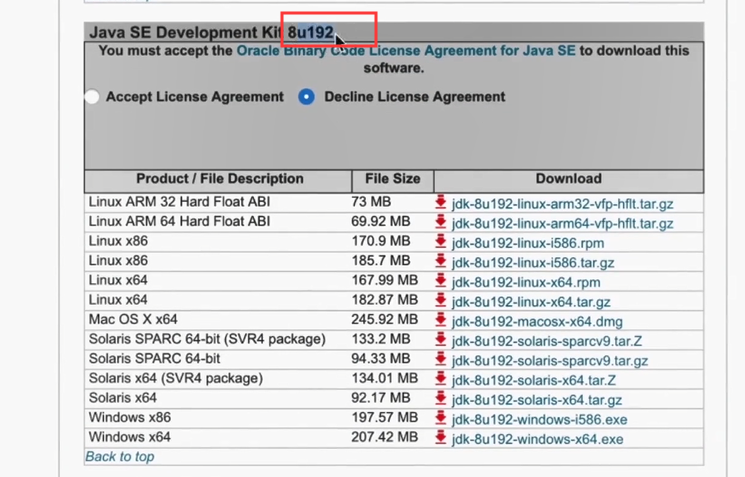Click download icon for solaris-sparcv9.tar.Z
Viewport: 745px width, 477px height.
(441, 339)
